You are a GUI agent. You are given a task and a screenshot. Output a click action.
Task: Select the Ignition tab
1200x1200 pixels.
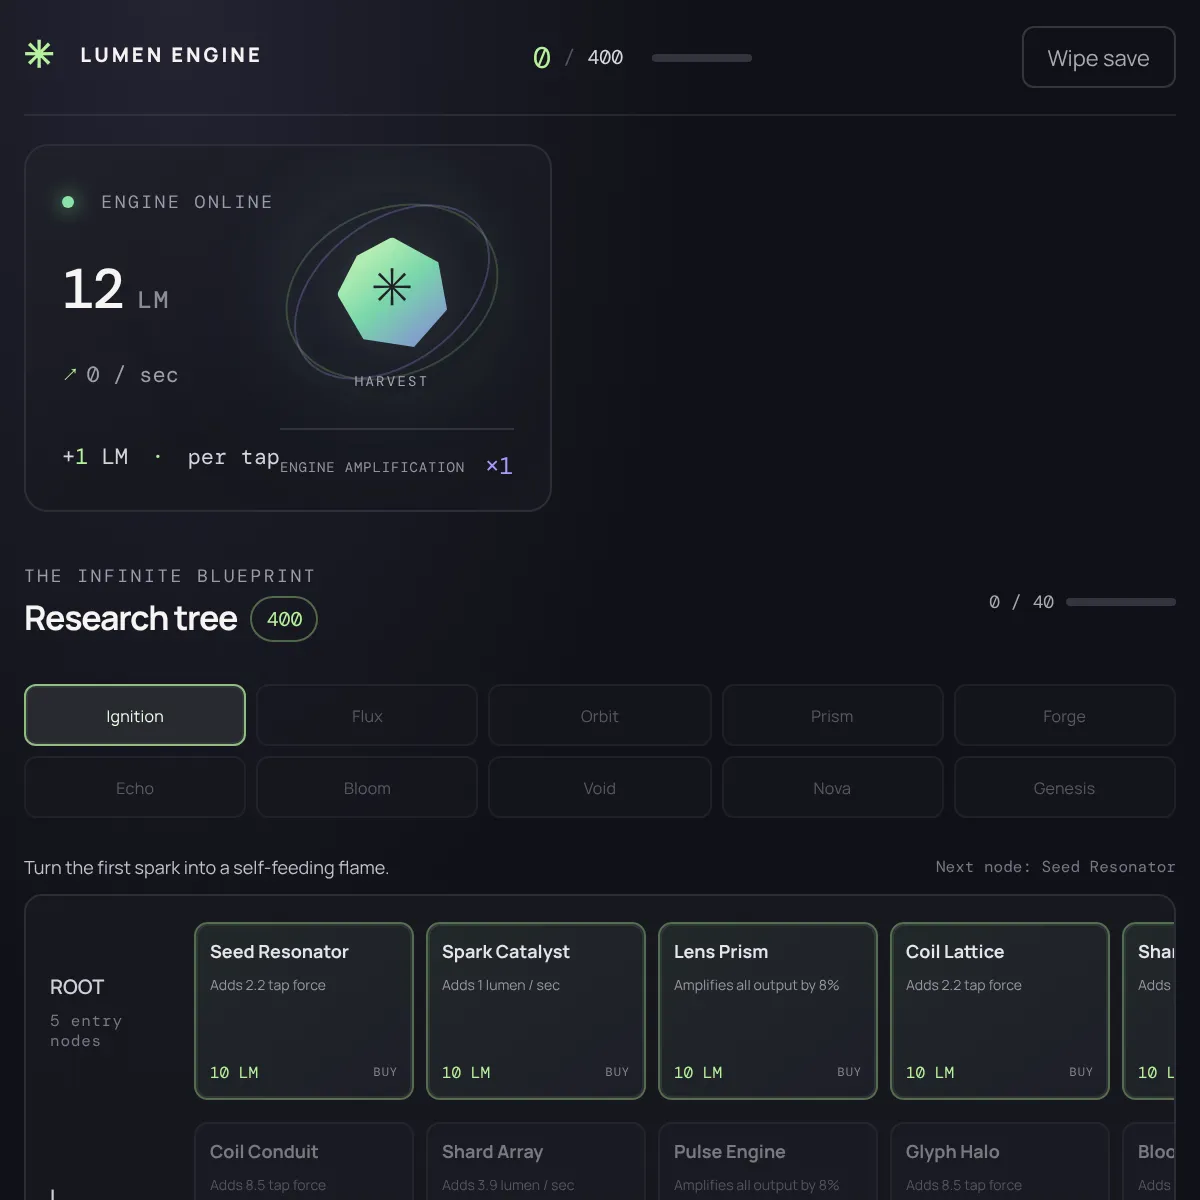pos(135,715)
